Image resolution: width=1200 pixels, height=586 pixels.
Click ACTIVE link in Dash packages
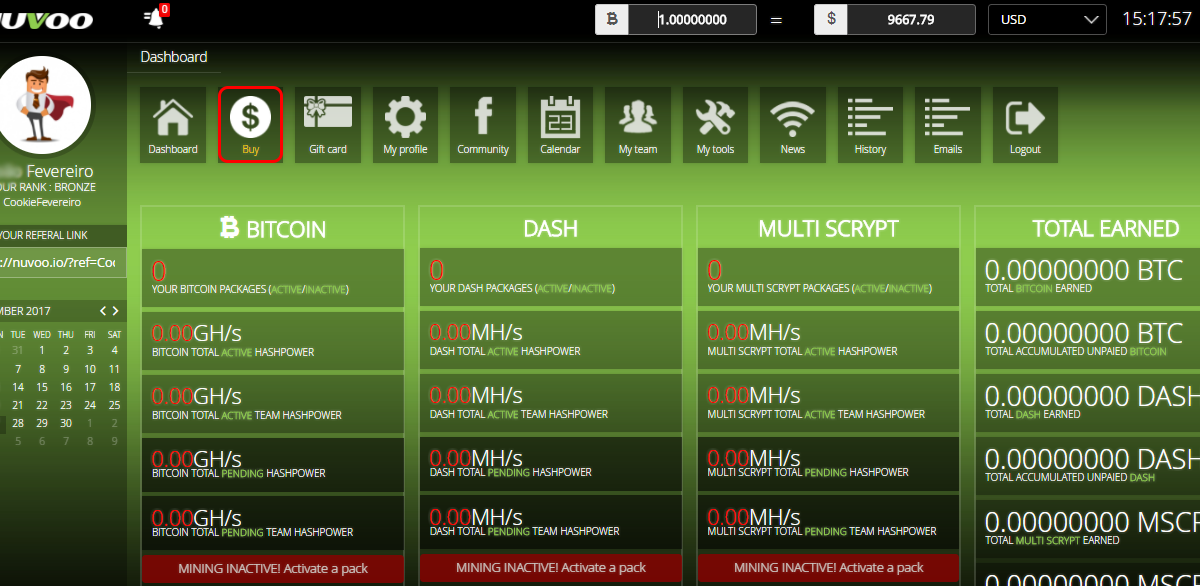pyautogui.click(x=553, y=289)
